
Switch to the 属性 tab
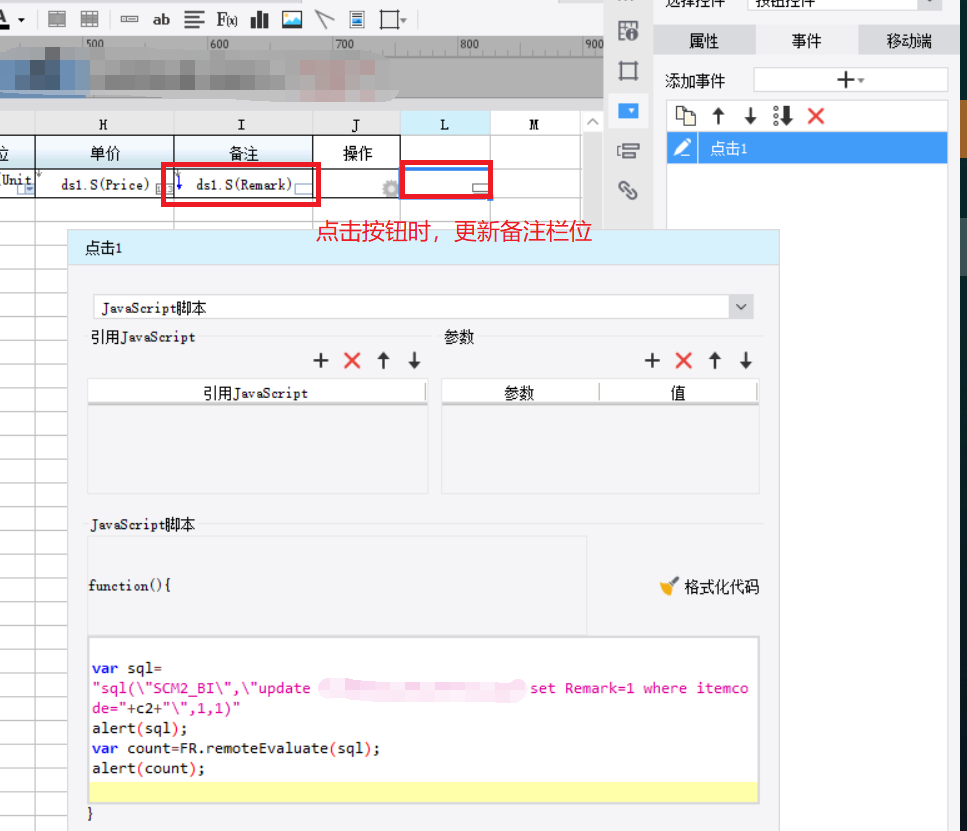coord(704,41)
